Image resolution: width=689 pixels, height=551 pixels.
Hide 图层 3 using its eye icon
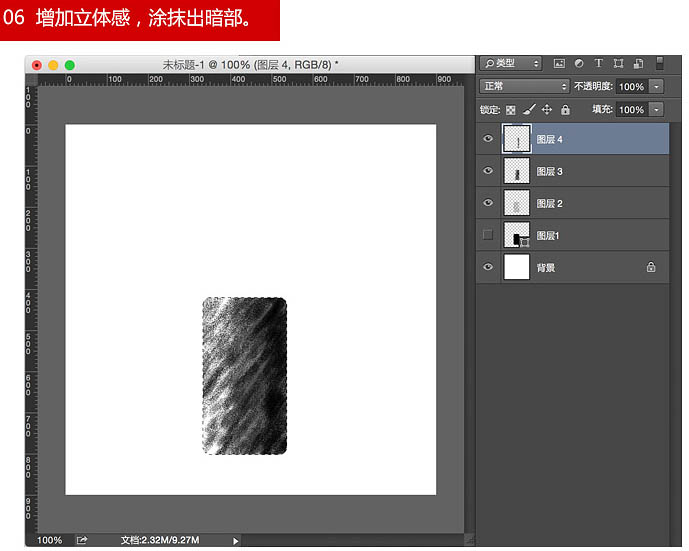488,170
